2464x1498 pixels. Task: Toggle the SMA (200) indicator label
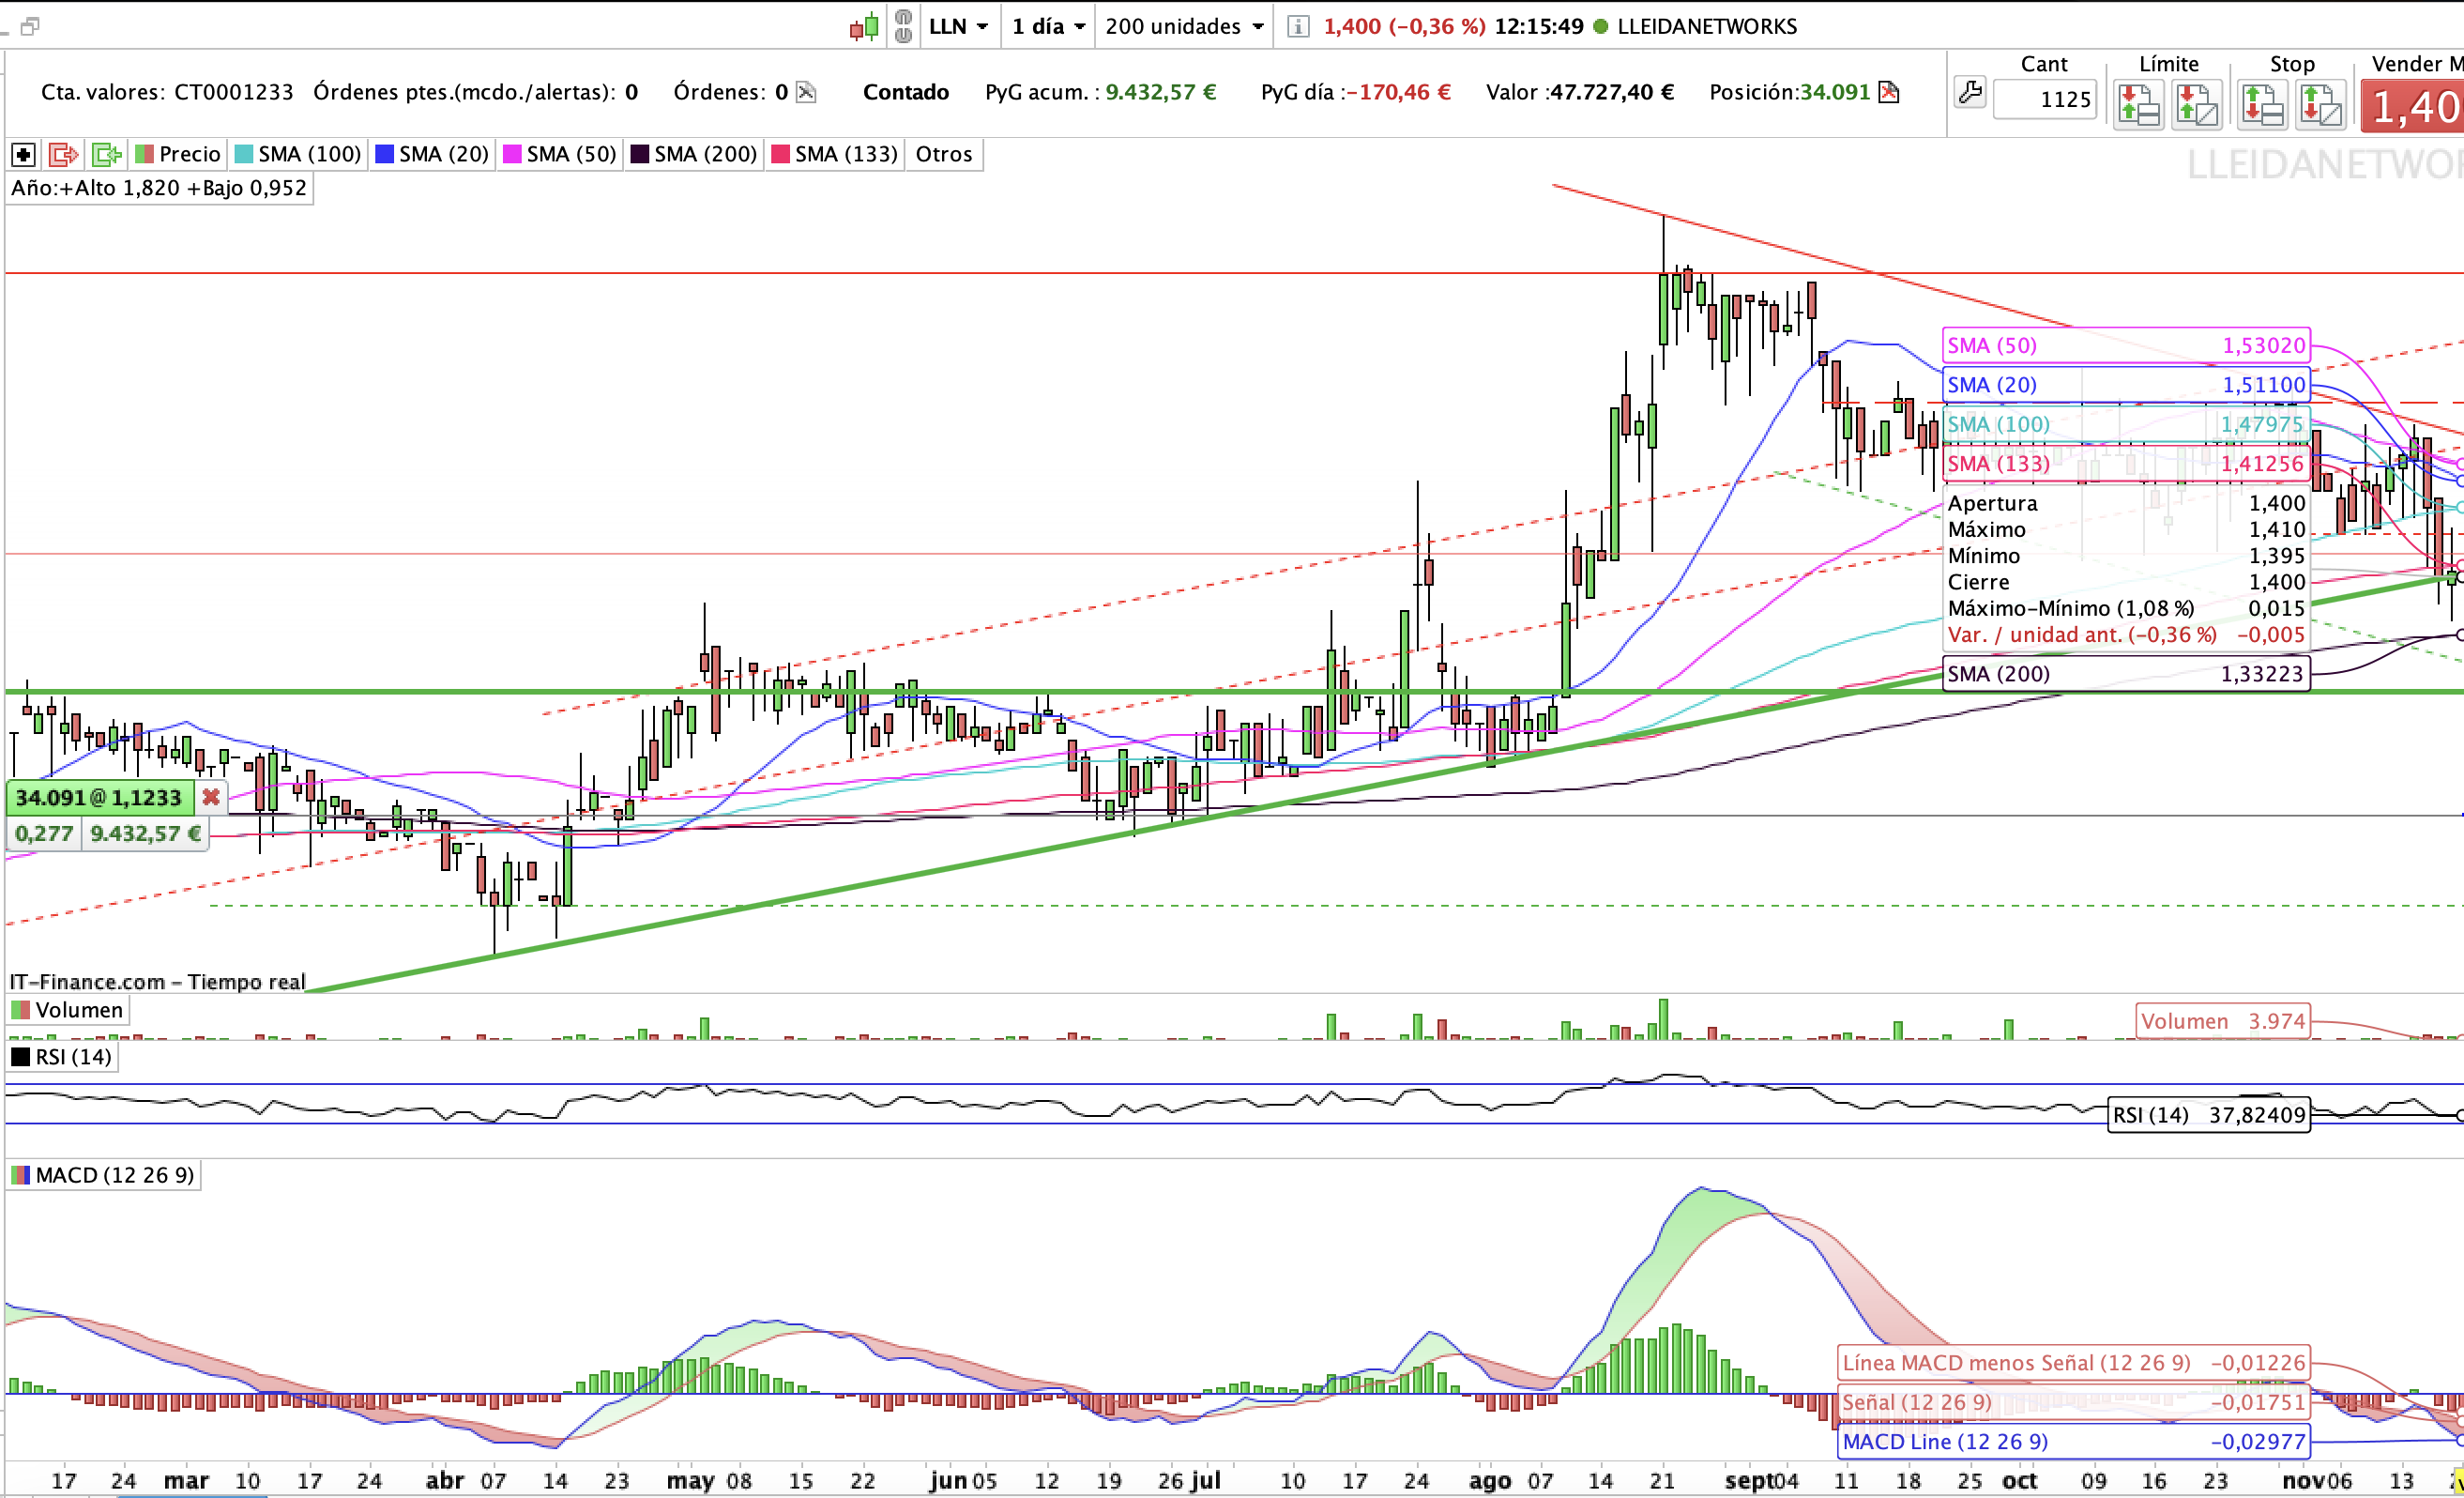pyautogui.click(x=694, y=155)
